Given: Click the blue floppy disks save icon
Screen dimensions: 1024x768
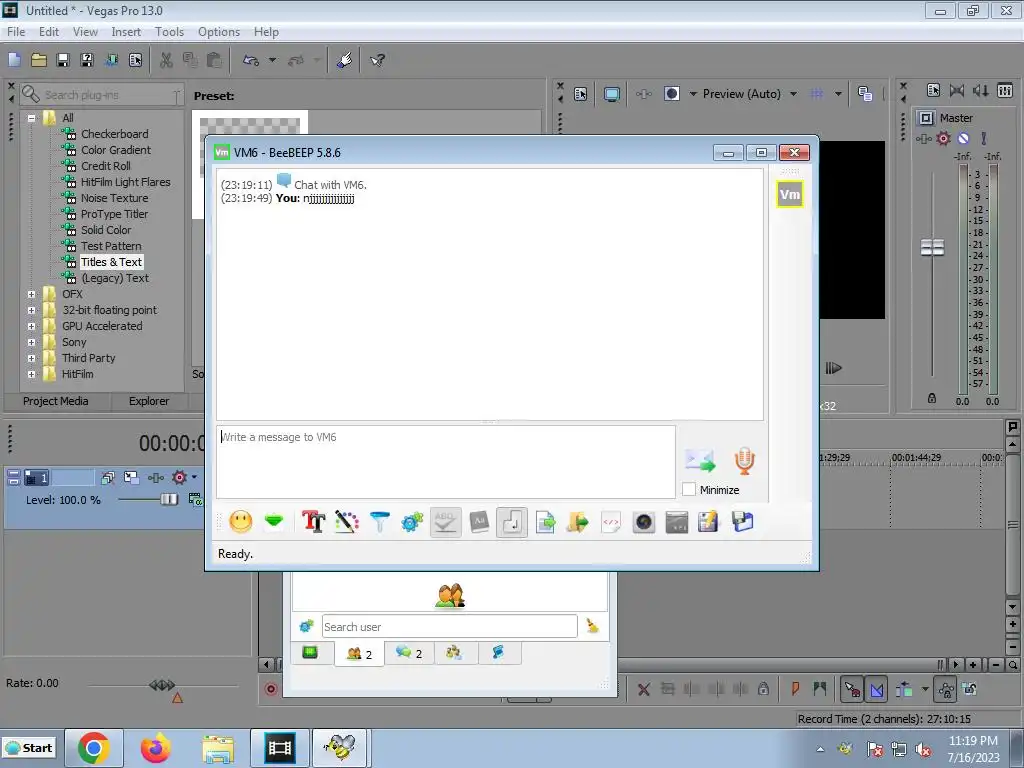Looking at the screenshot, I should (743, 522).
